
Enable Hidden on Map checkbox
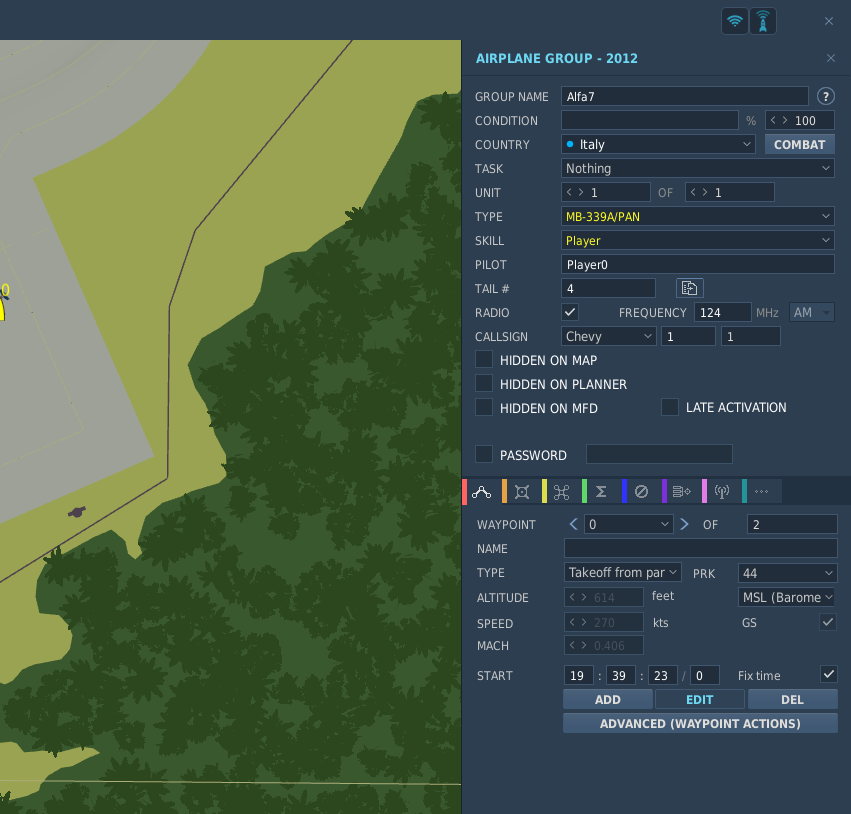pos(484,360)
